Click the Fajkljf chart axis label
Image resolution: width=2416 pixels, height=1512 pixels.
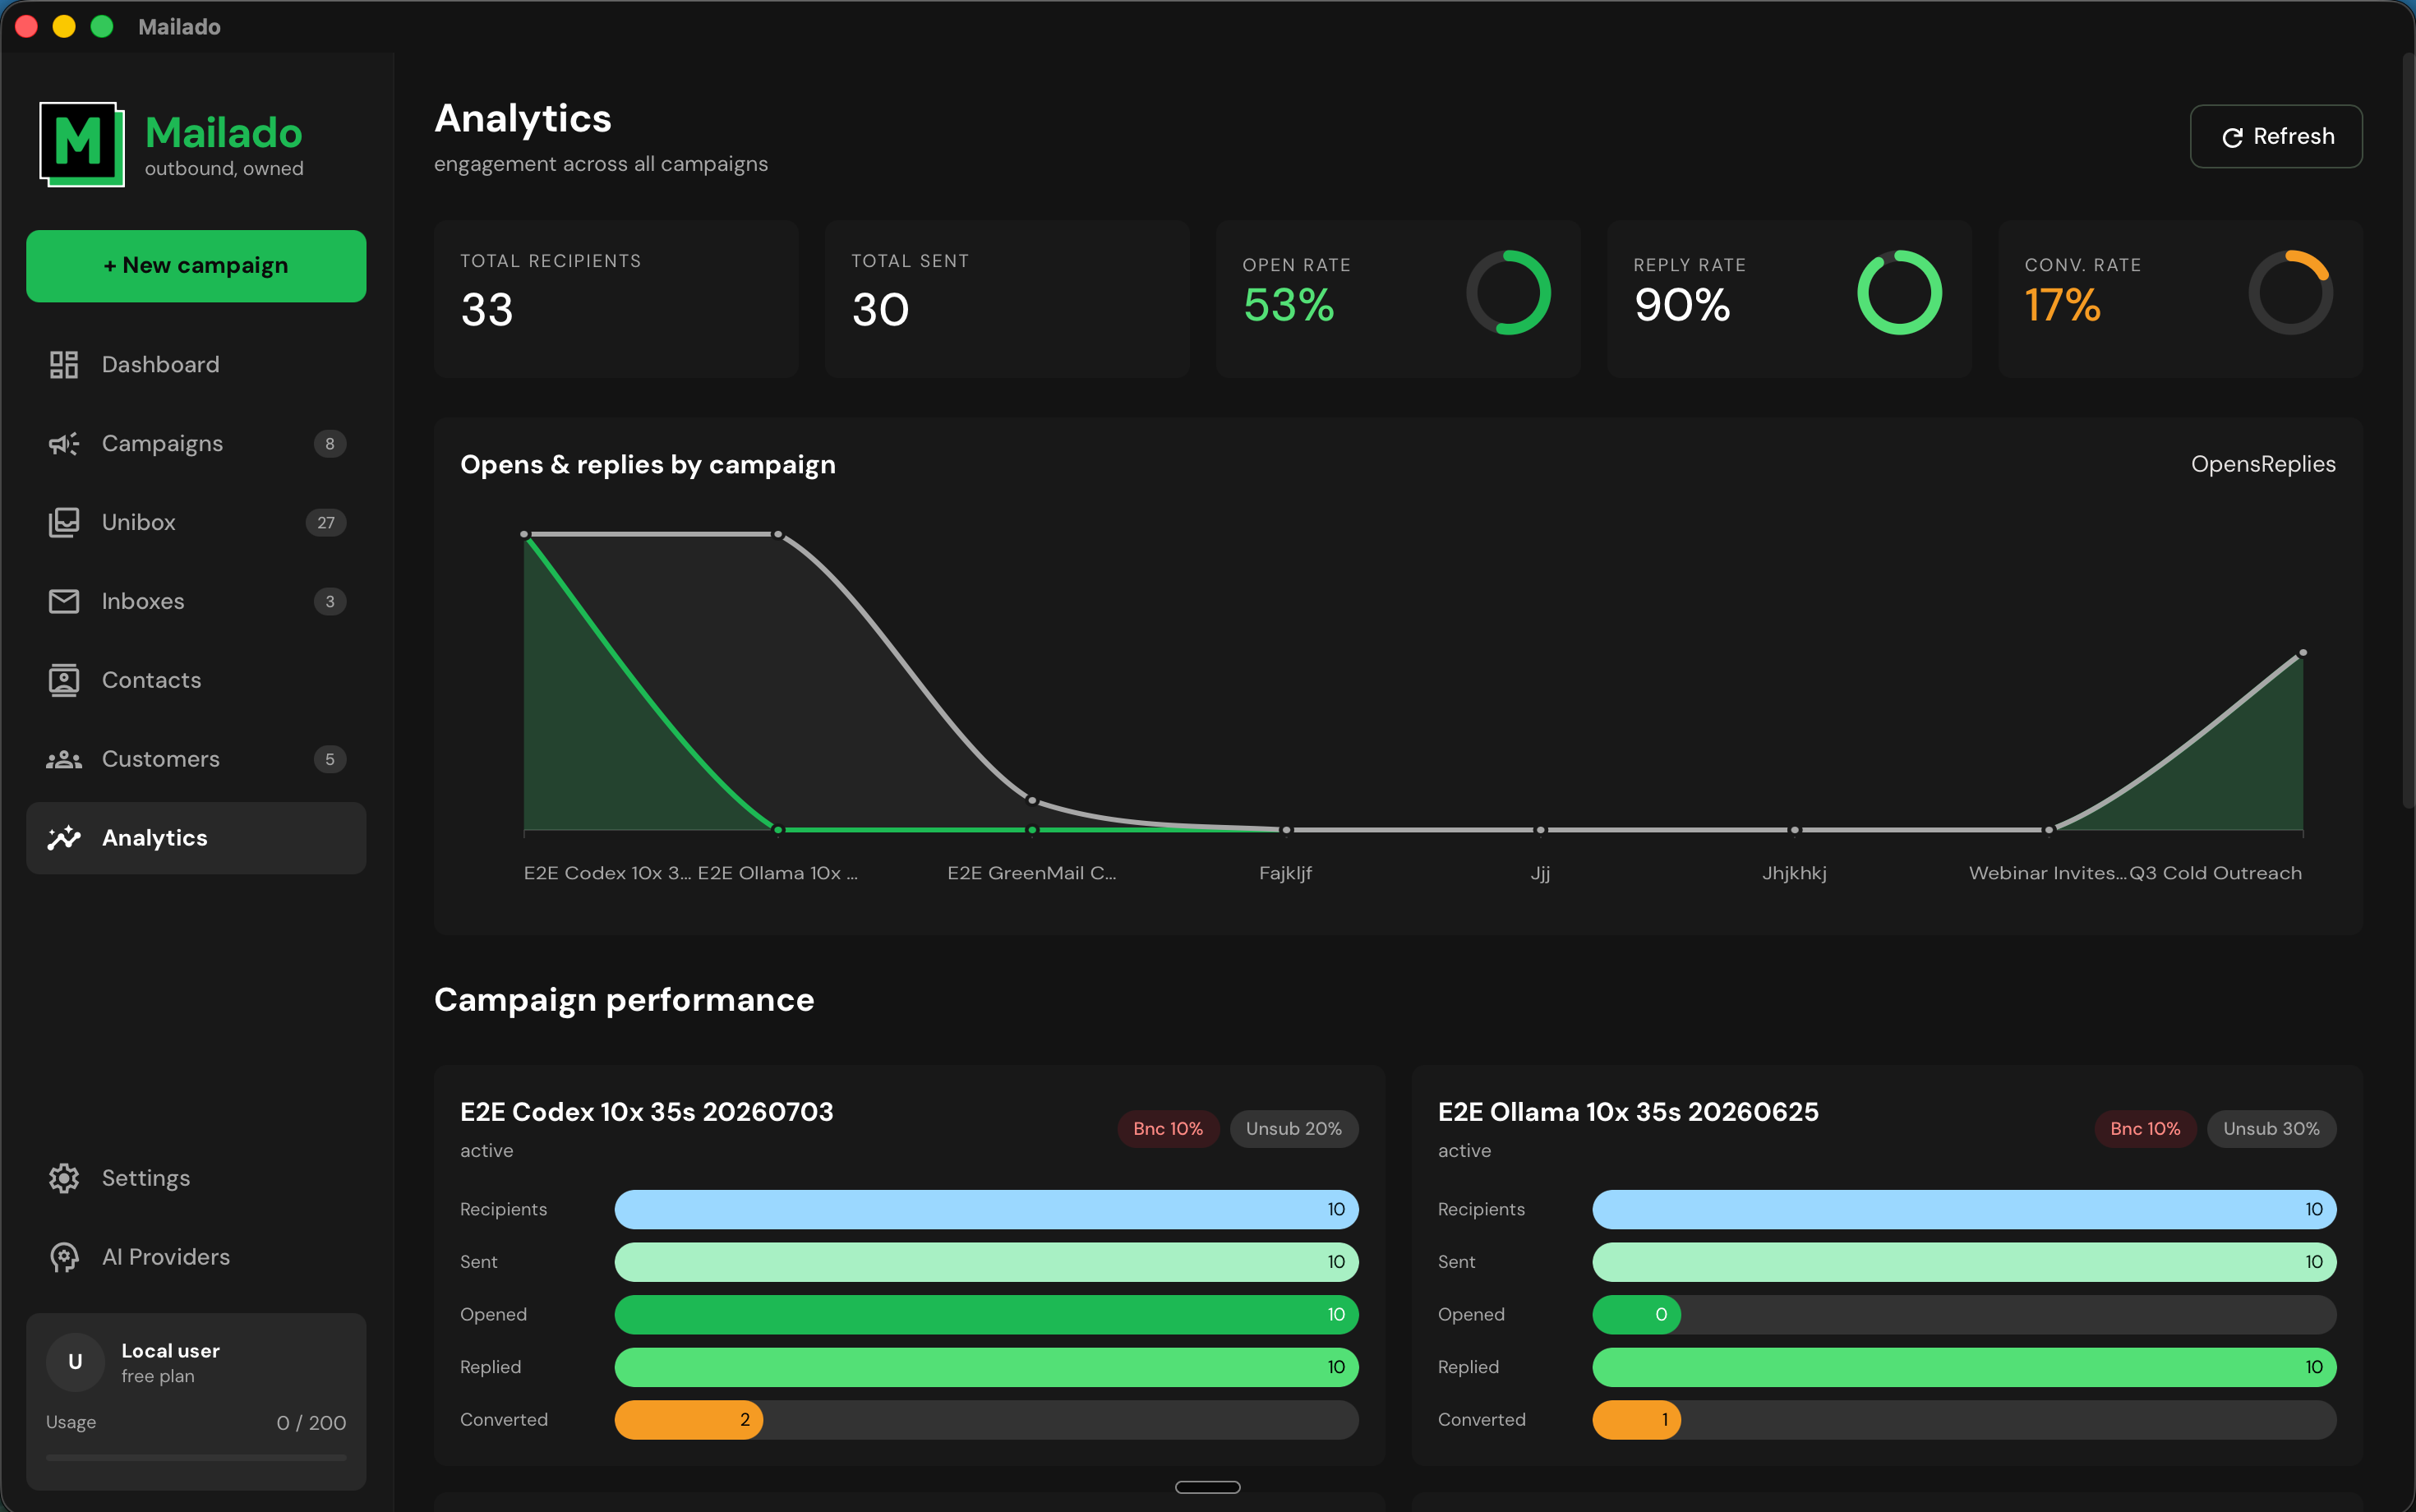pos(1285,873)
